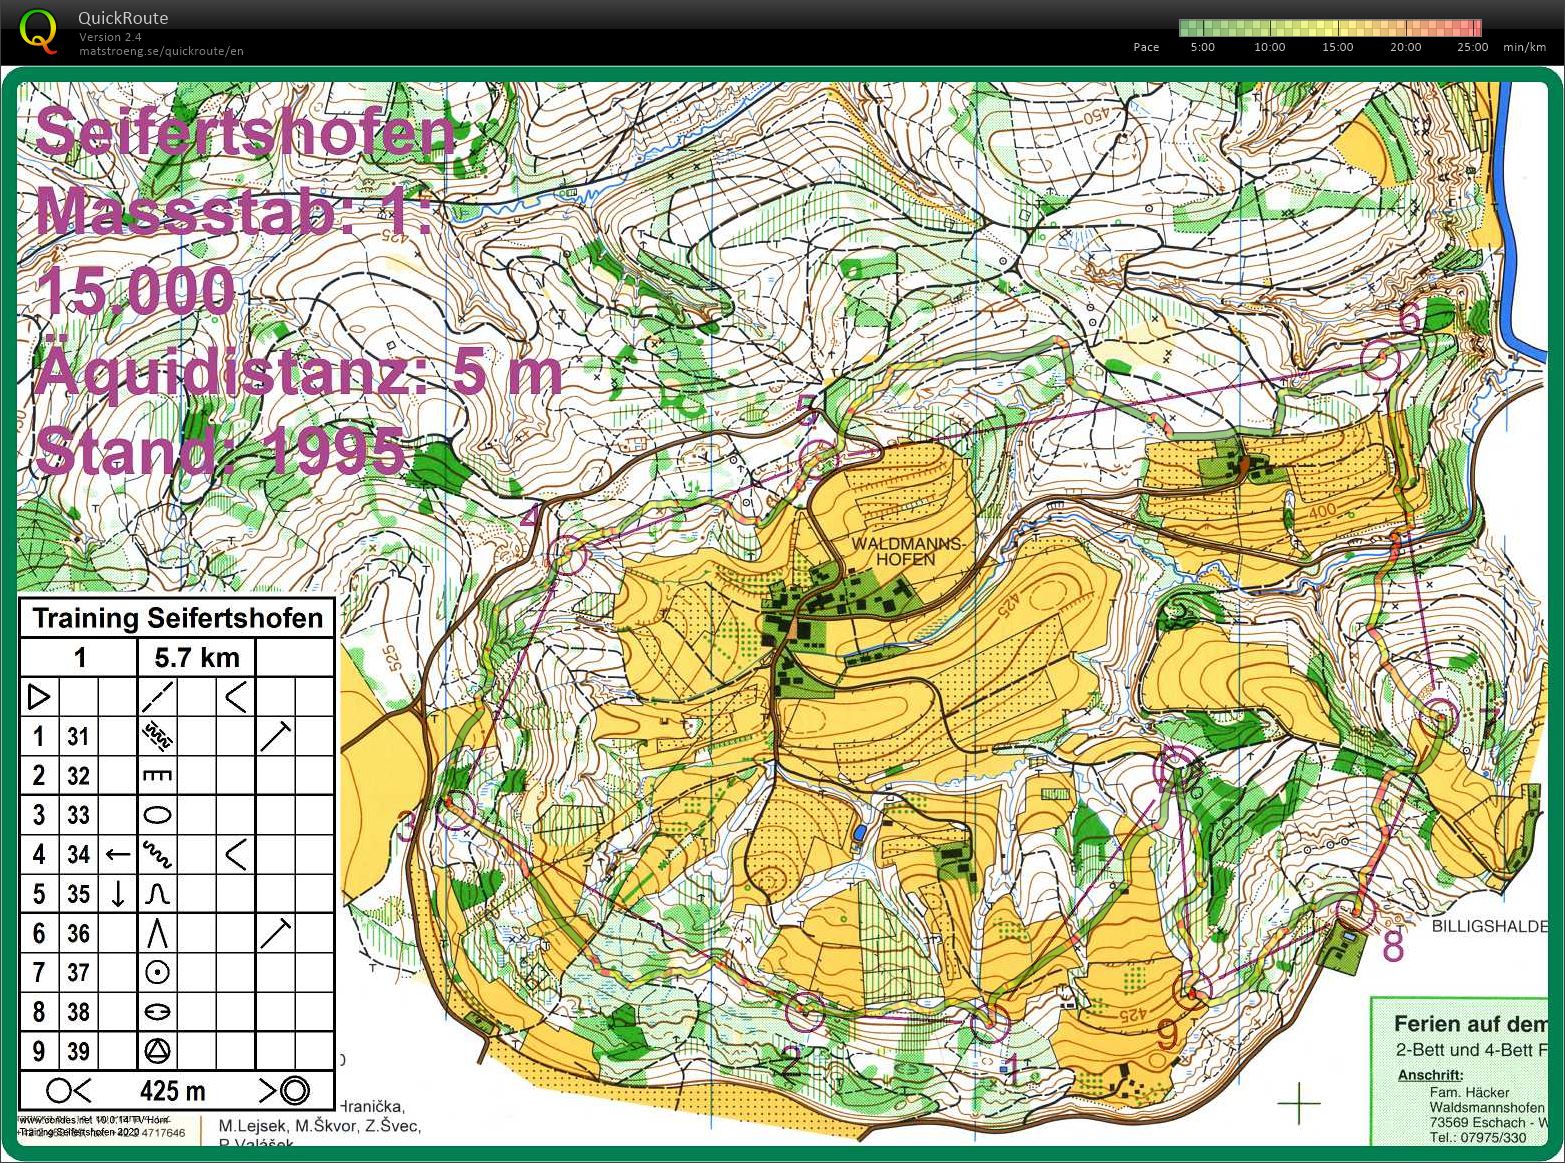The image size is (1565, 1163).
Task: Click the dotted circle symbol in row 7
Action: 158,972
